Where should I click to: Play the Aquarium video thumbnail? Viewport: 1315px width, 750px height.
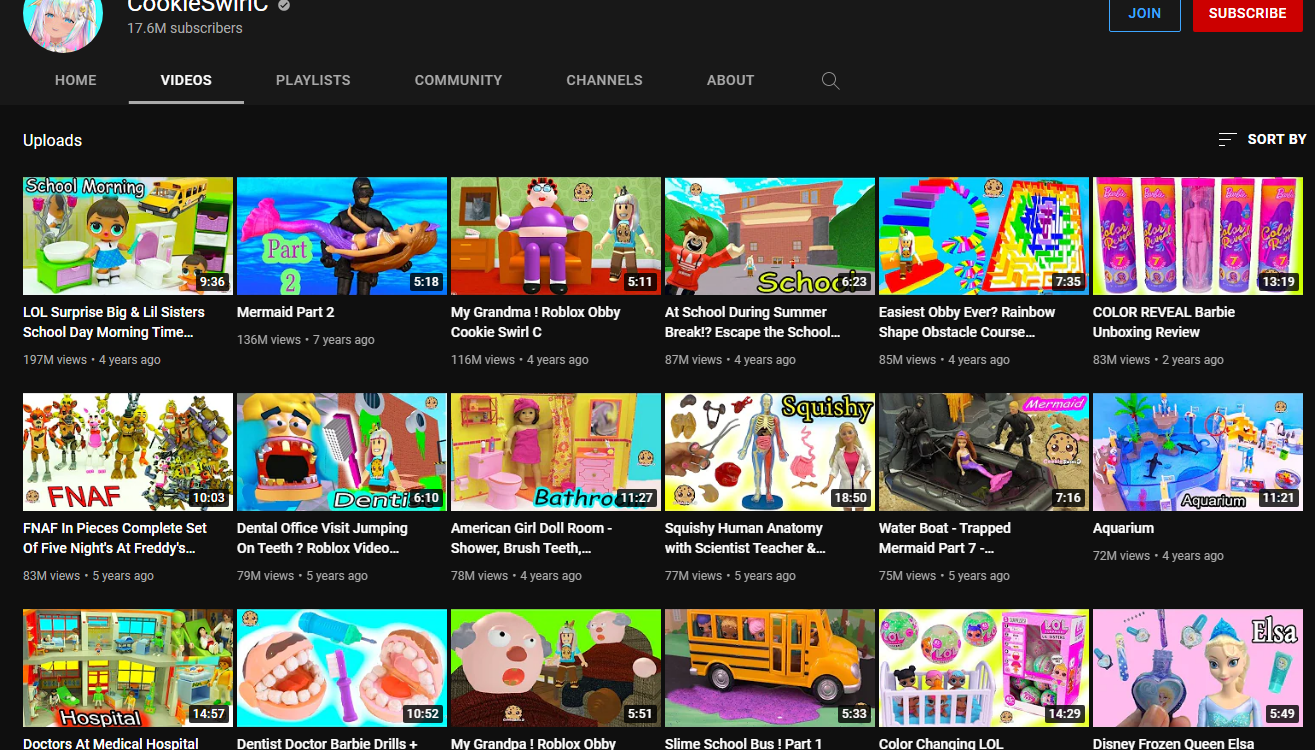pos(1198,452)
